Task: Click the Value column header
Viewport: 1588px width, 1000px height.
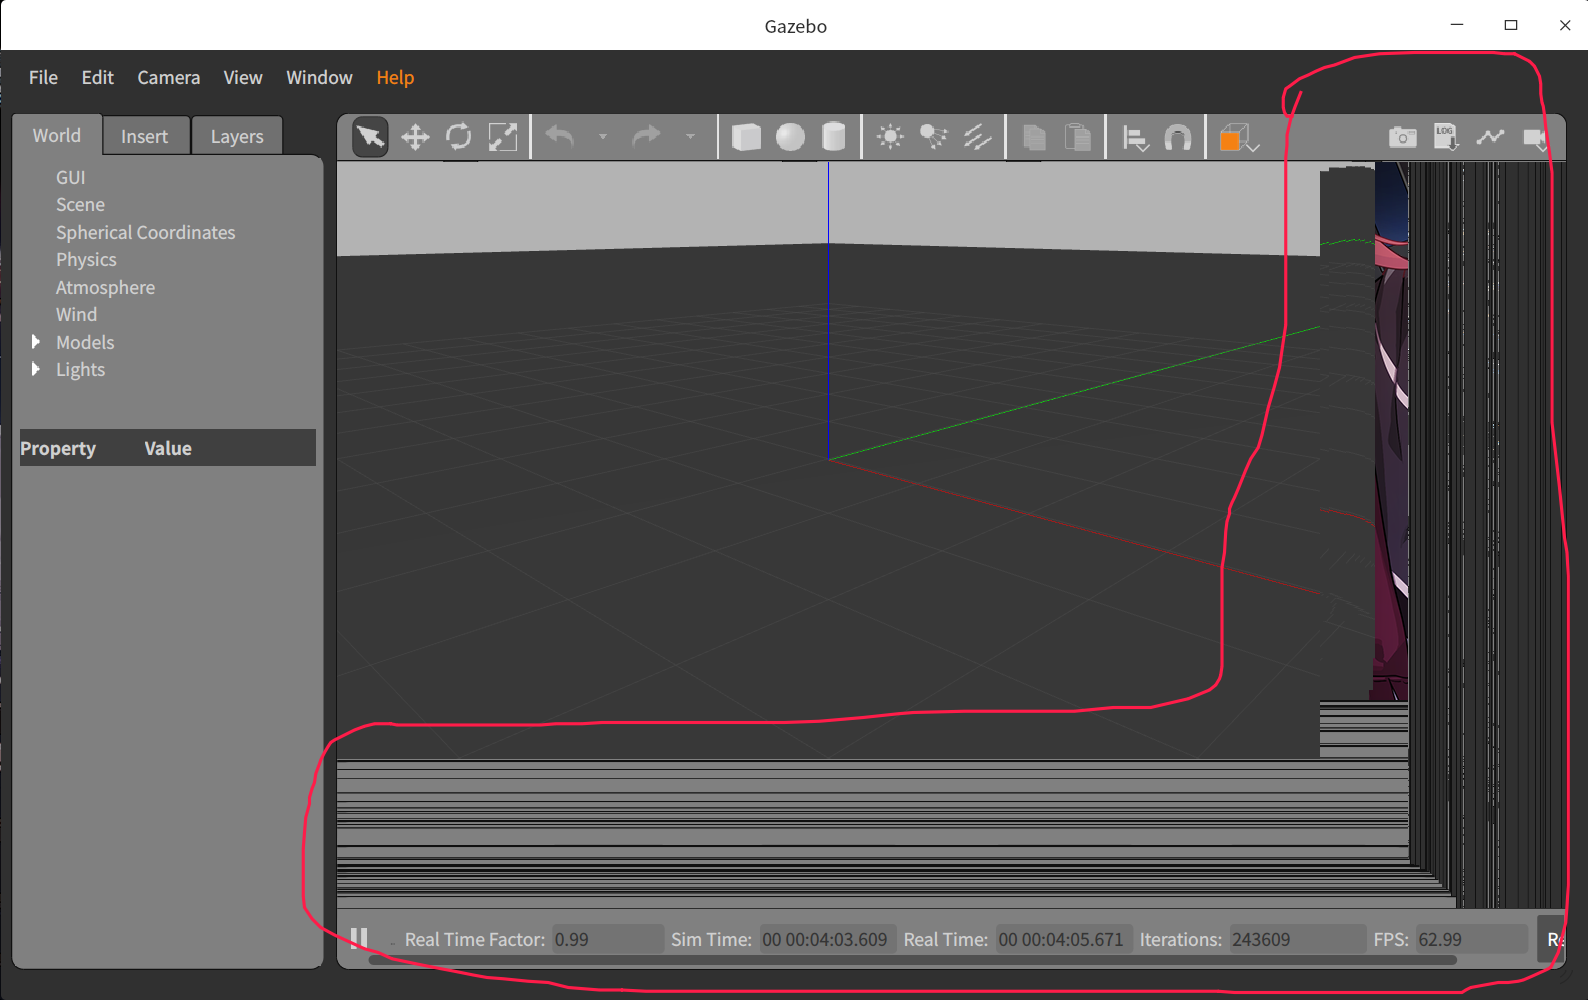Action: coord(168,448)
